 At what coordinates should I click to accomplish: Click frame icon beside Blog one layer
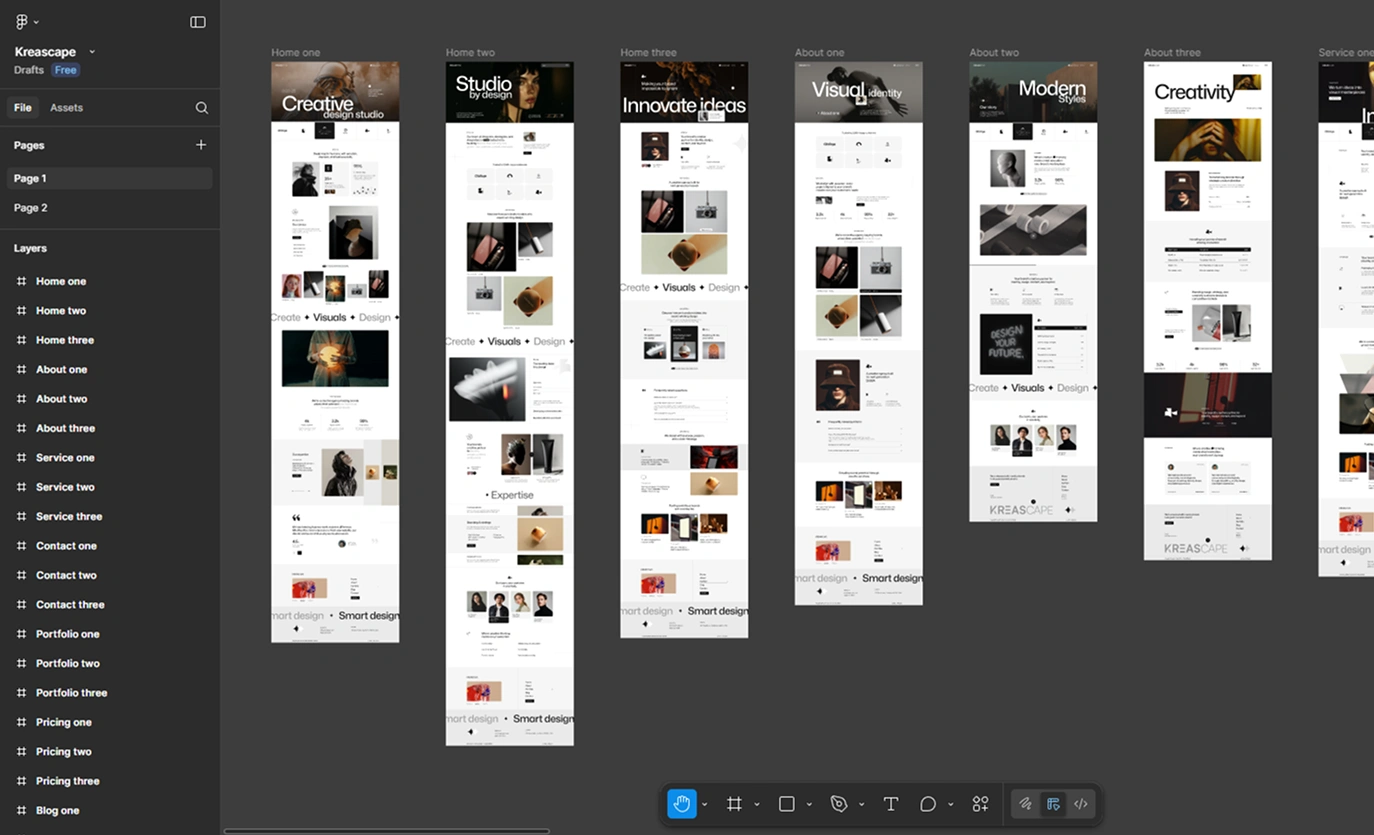[x=21, y=811]
